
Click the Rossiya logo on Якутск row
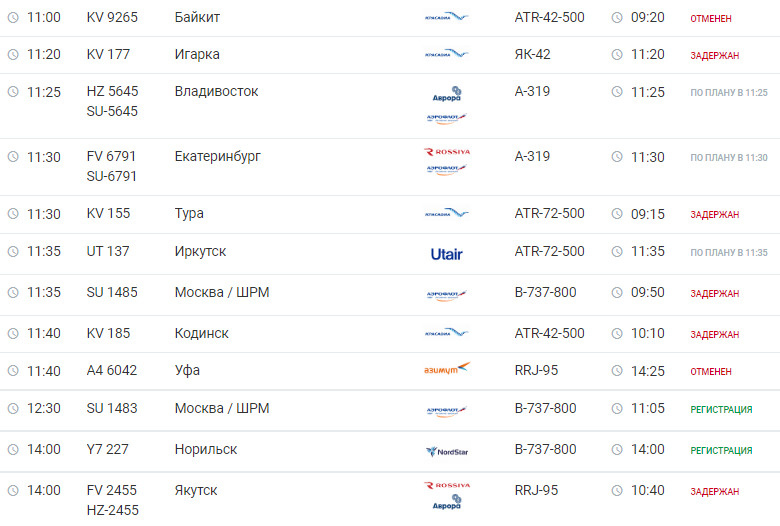tap(447, 485)
